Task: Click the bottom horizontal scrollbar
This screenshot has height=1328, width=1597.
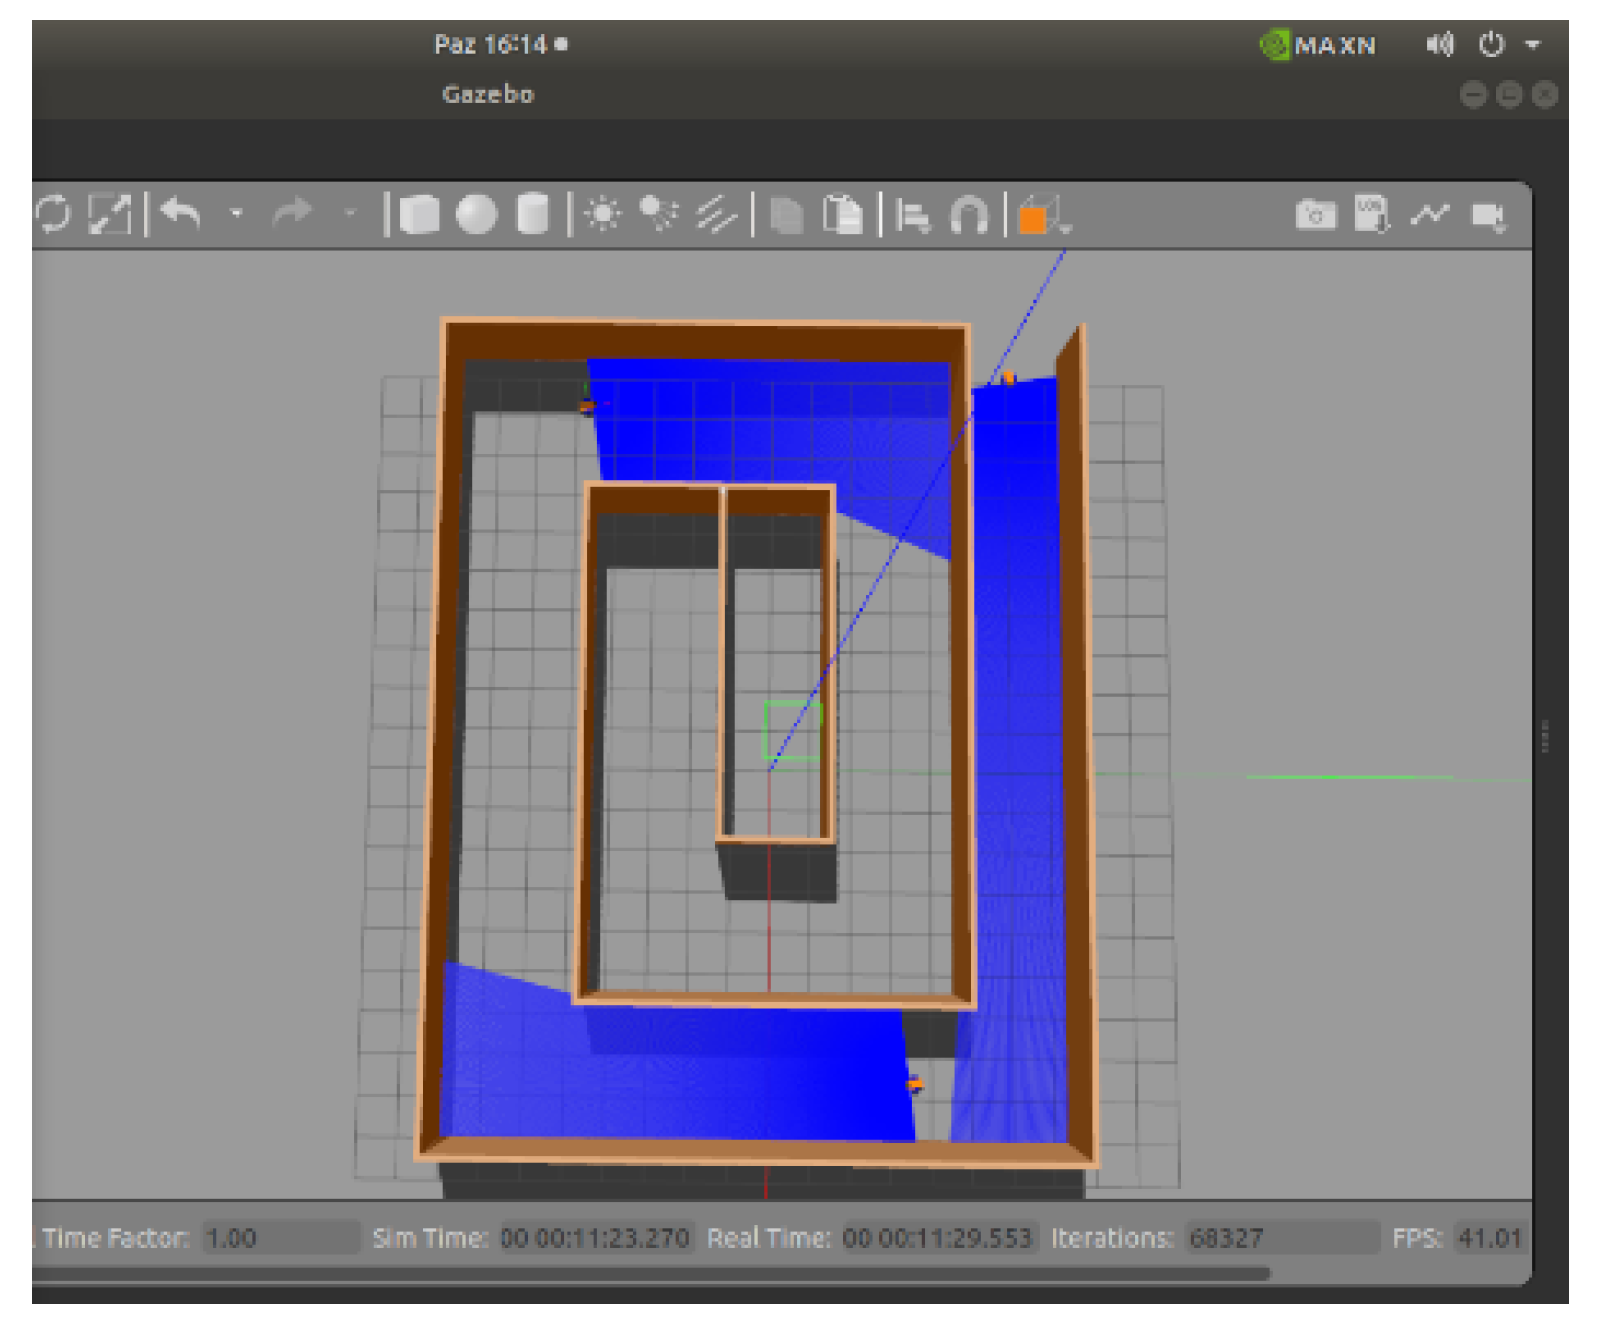Action: 650,1274
